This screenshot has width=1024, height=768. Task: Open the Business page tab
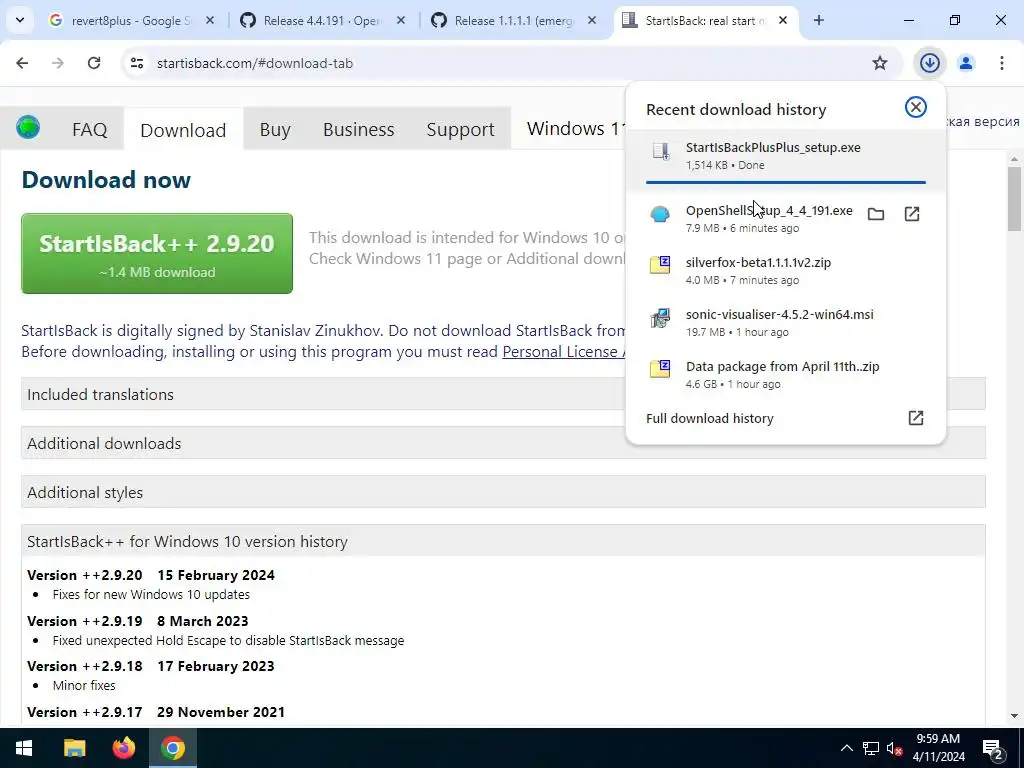359,129
